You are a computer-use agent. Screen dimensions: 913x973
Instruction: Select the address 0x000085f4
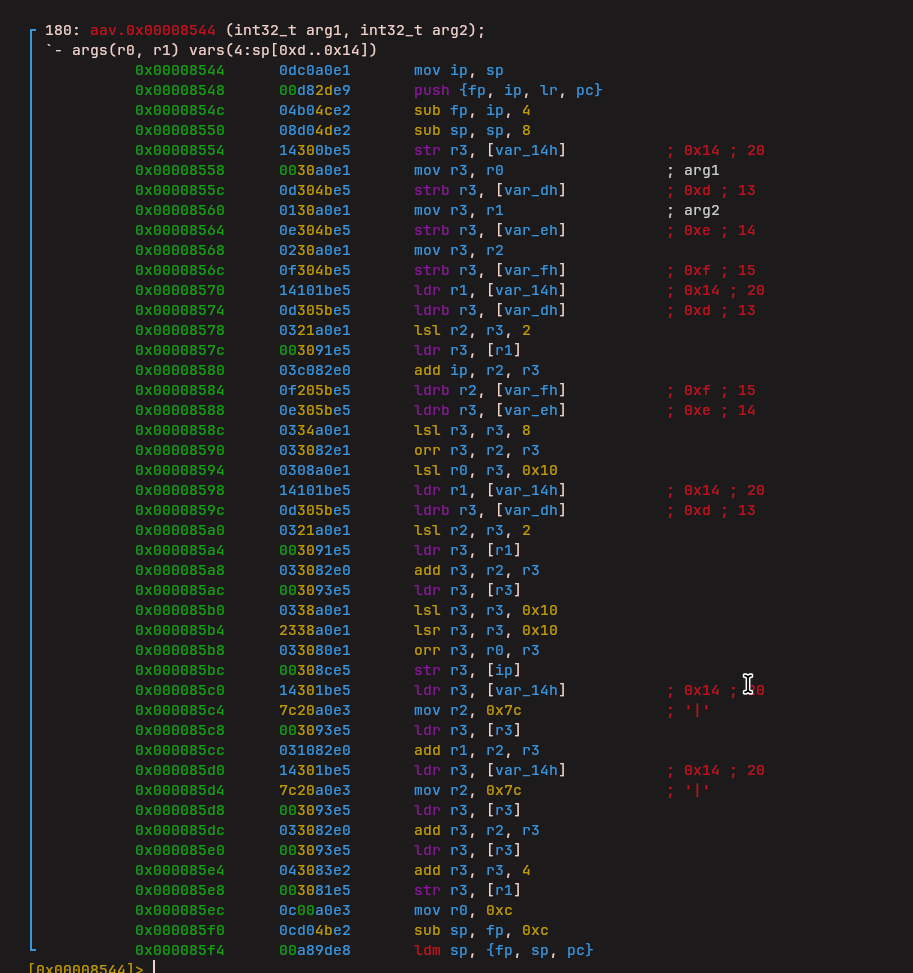coord(180,950)
